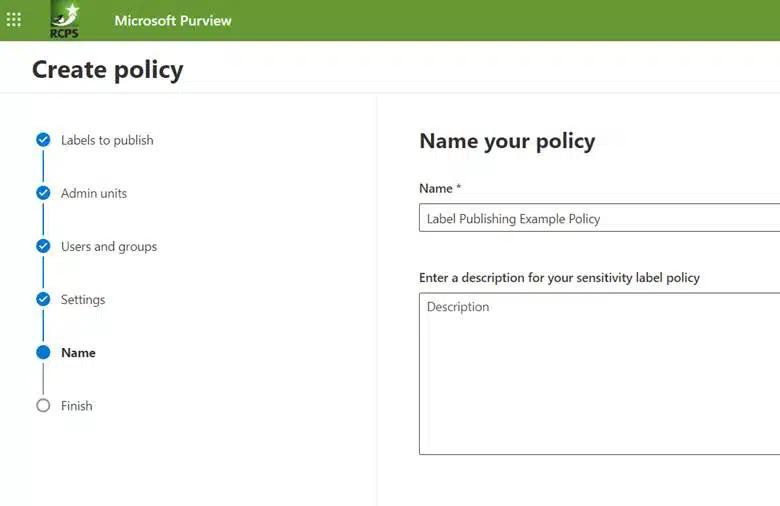
Task: Click into the Description text area
Action: click(x=599, y=374)
